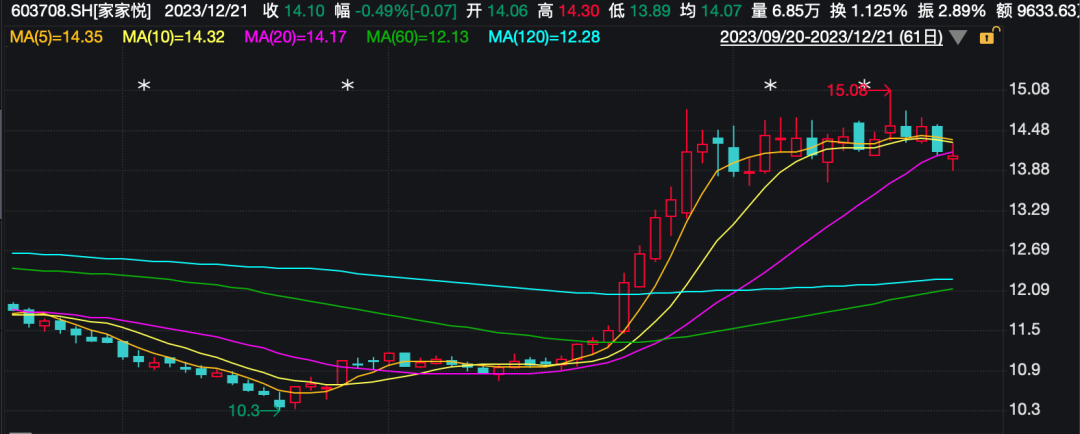
Task: Select the MA(5)=14.35 indicator label
Action: coord(57,38)
